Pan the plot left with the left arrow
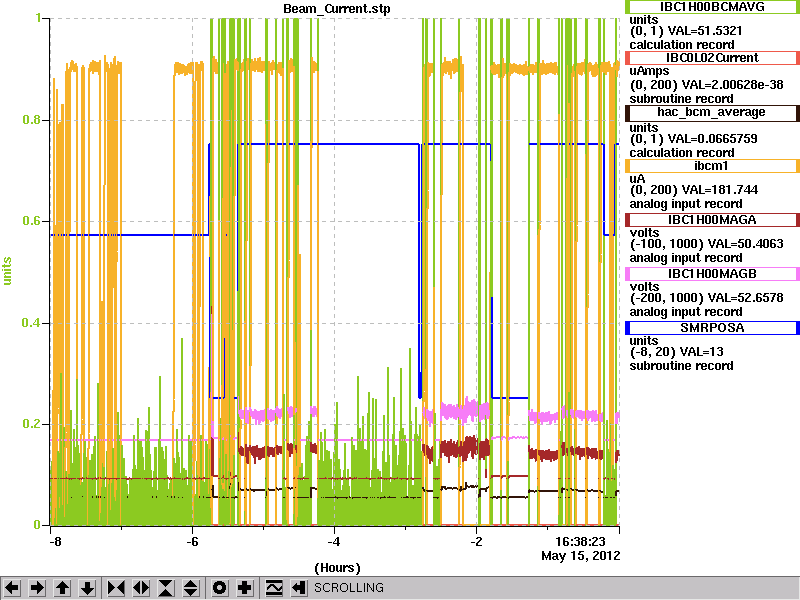This screenshot has height=600, width=800. tap(12, 588)
